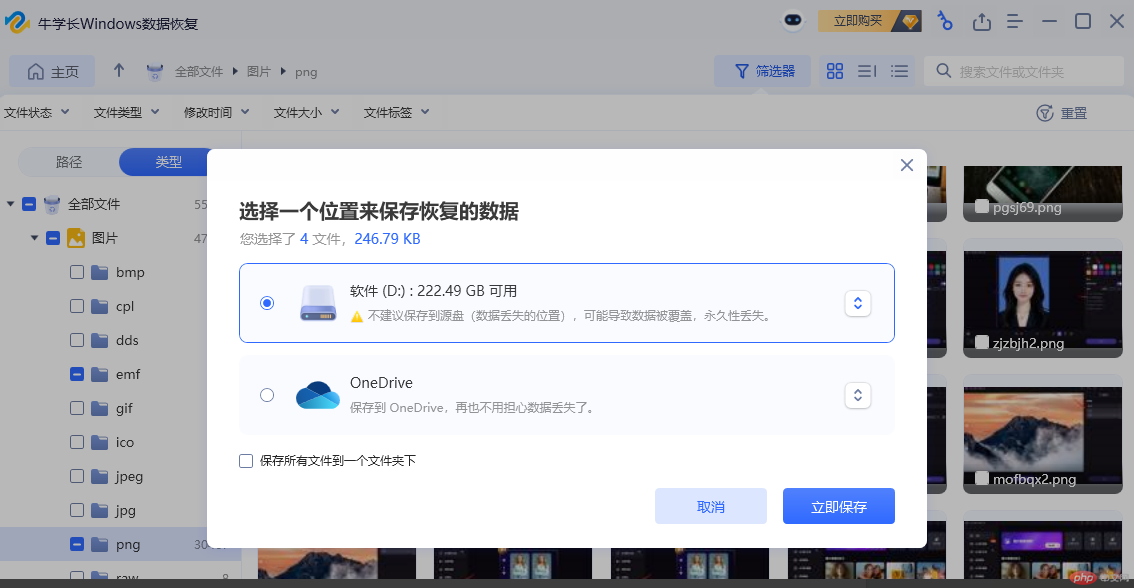Check the gif folder checkbox

(x=77, y=408)
